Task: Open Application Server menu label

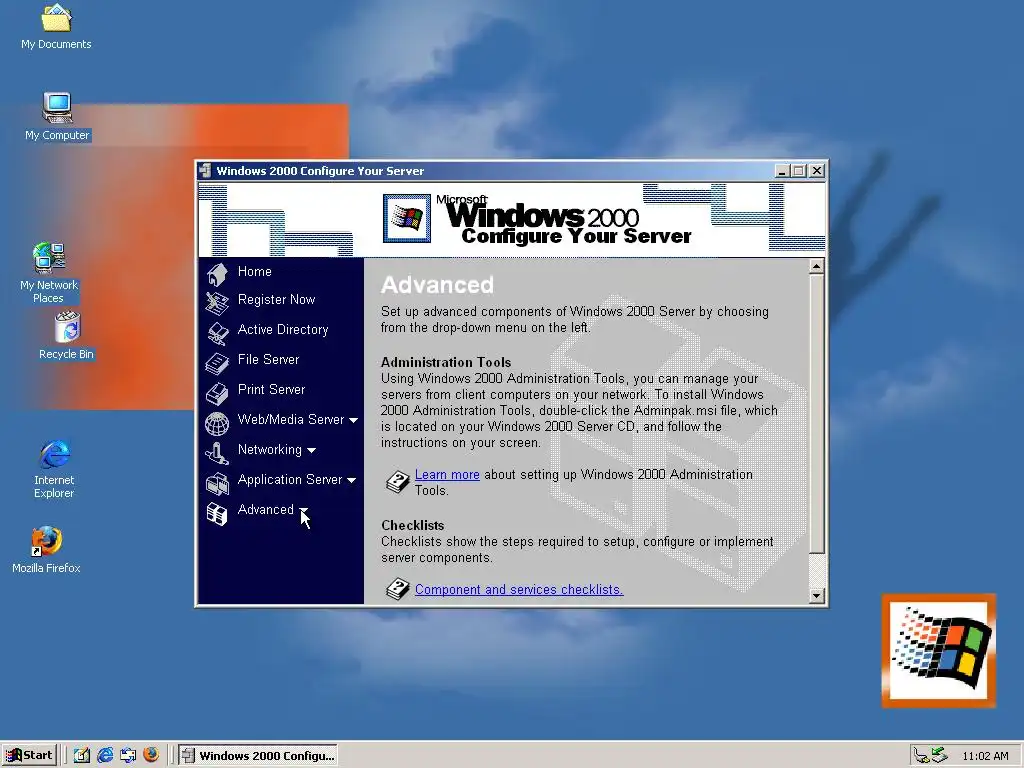Action: (x=290, y=480)
